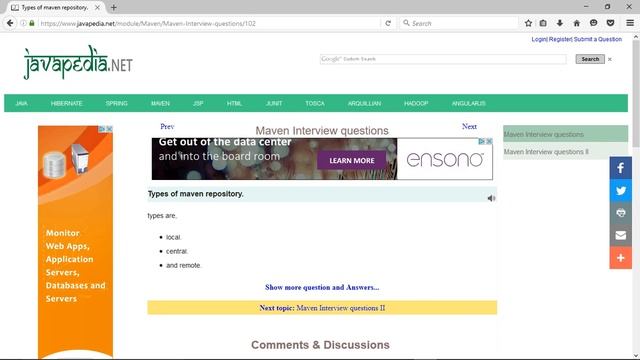Reload the page with the refresh icon
The image size is (640, 360).
pyautogui.click(x=388, y=23)
